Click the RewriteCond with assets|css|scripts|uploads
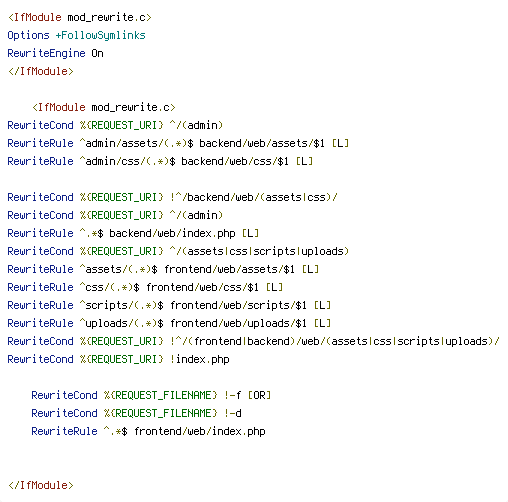Viewport: 508px width, 502px height. [178, 251]
